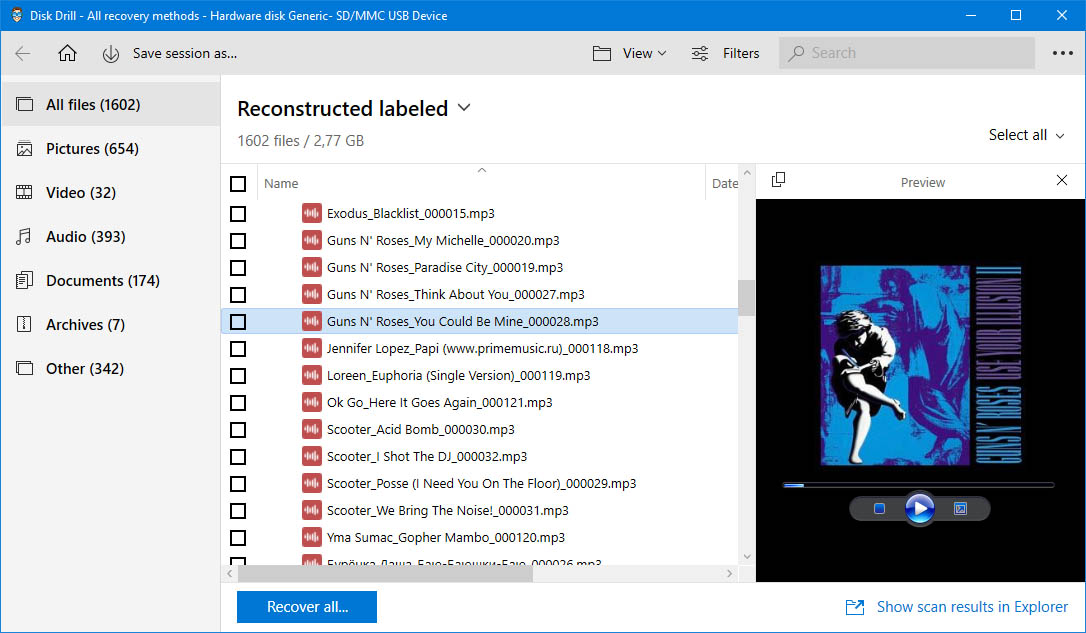Click the vertical scrollbar thumb of file list
The width and height of the screenshot is (1086, 633).
pyautogui.click(x=747, y=298)
